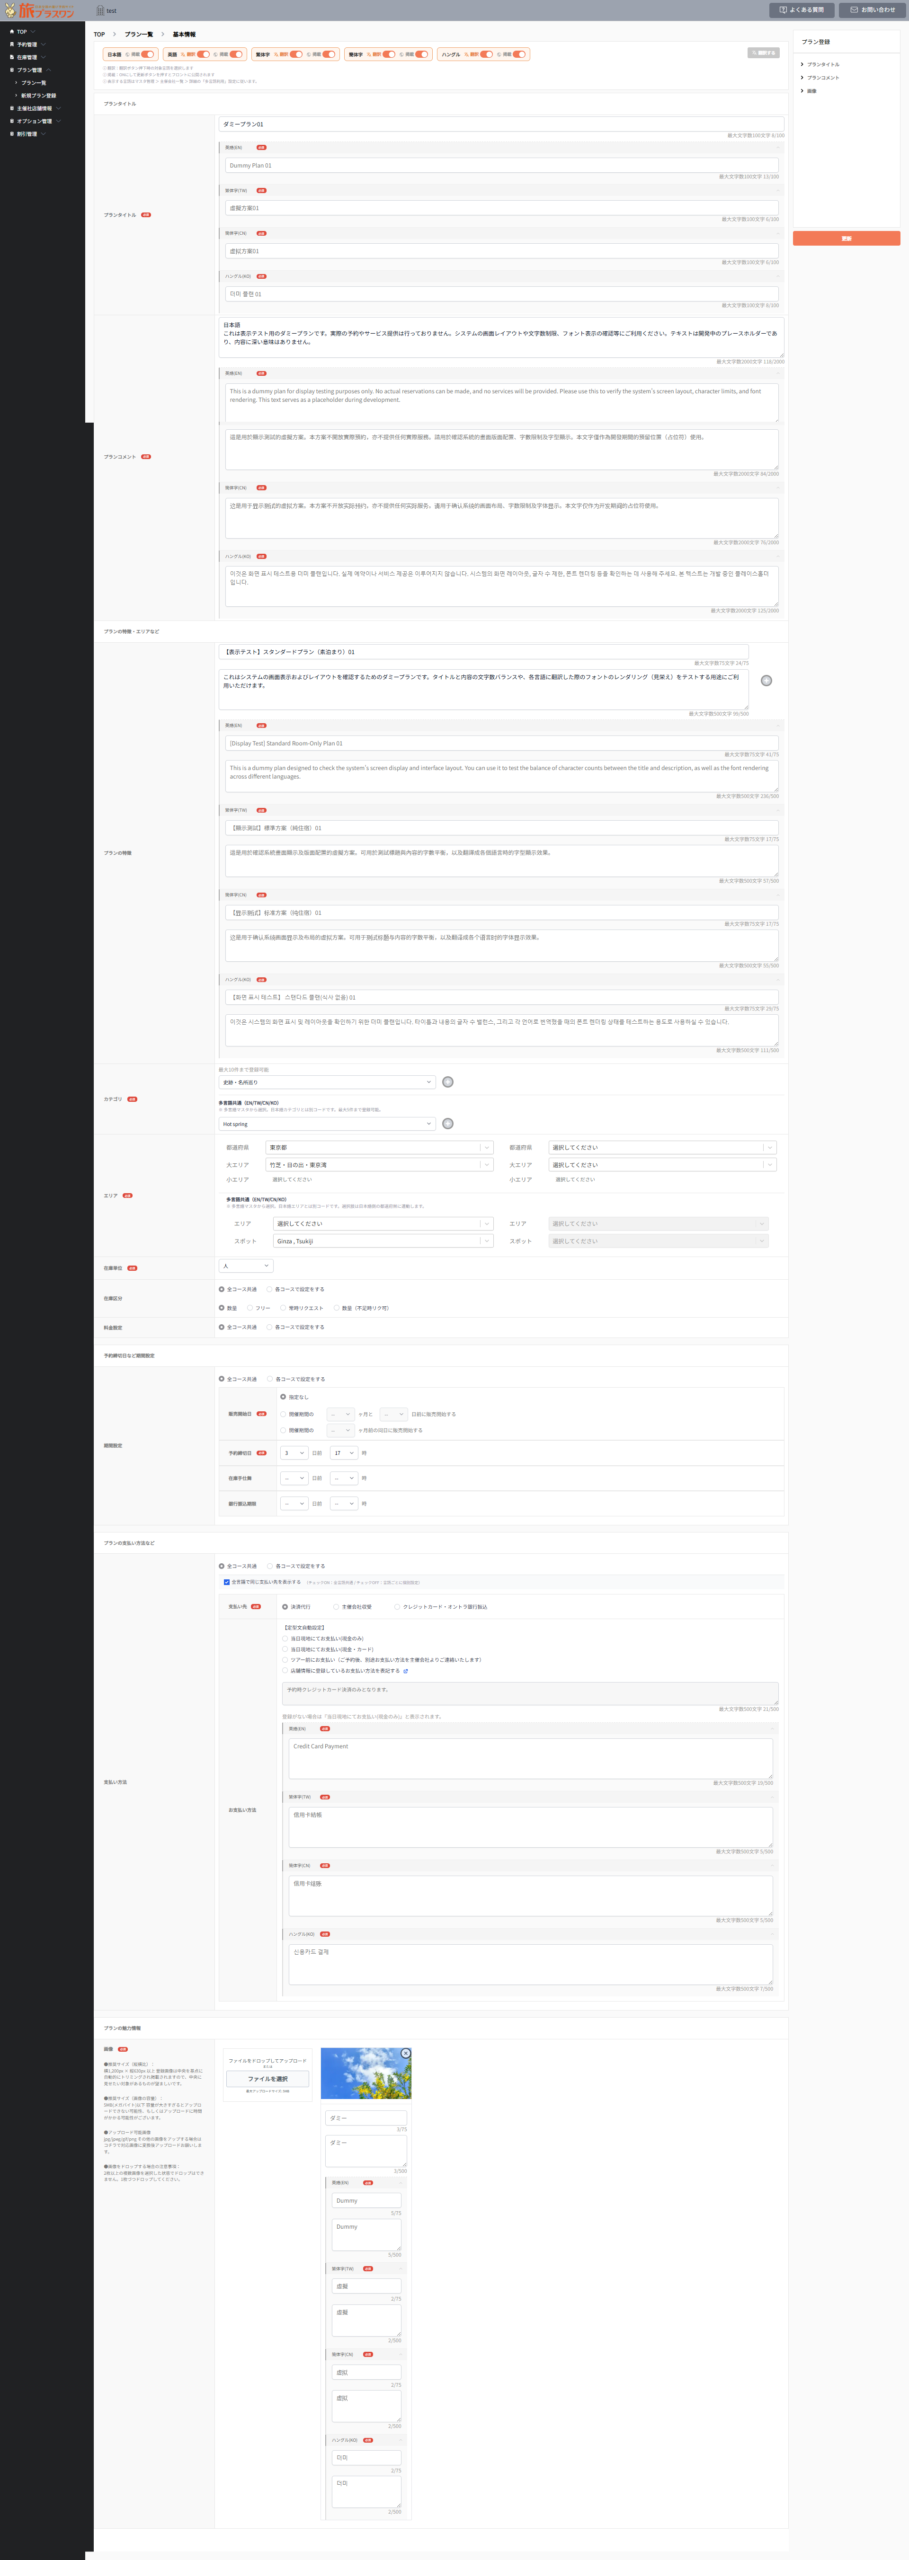This screenshot has width=909, height=2560.
Task: Click the plus icon beside プランの特徴 description
Action: [766, 680]
